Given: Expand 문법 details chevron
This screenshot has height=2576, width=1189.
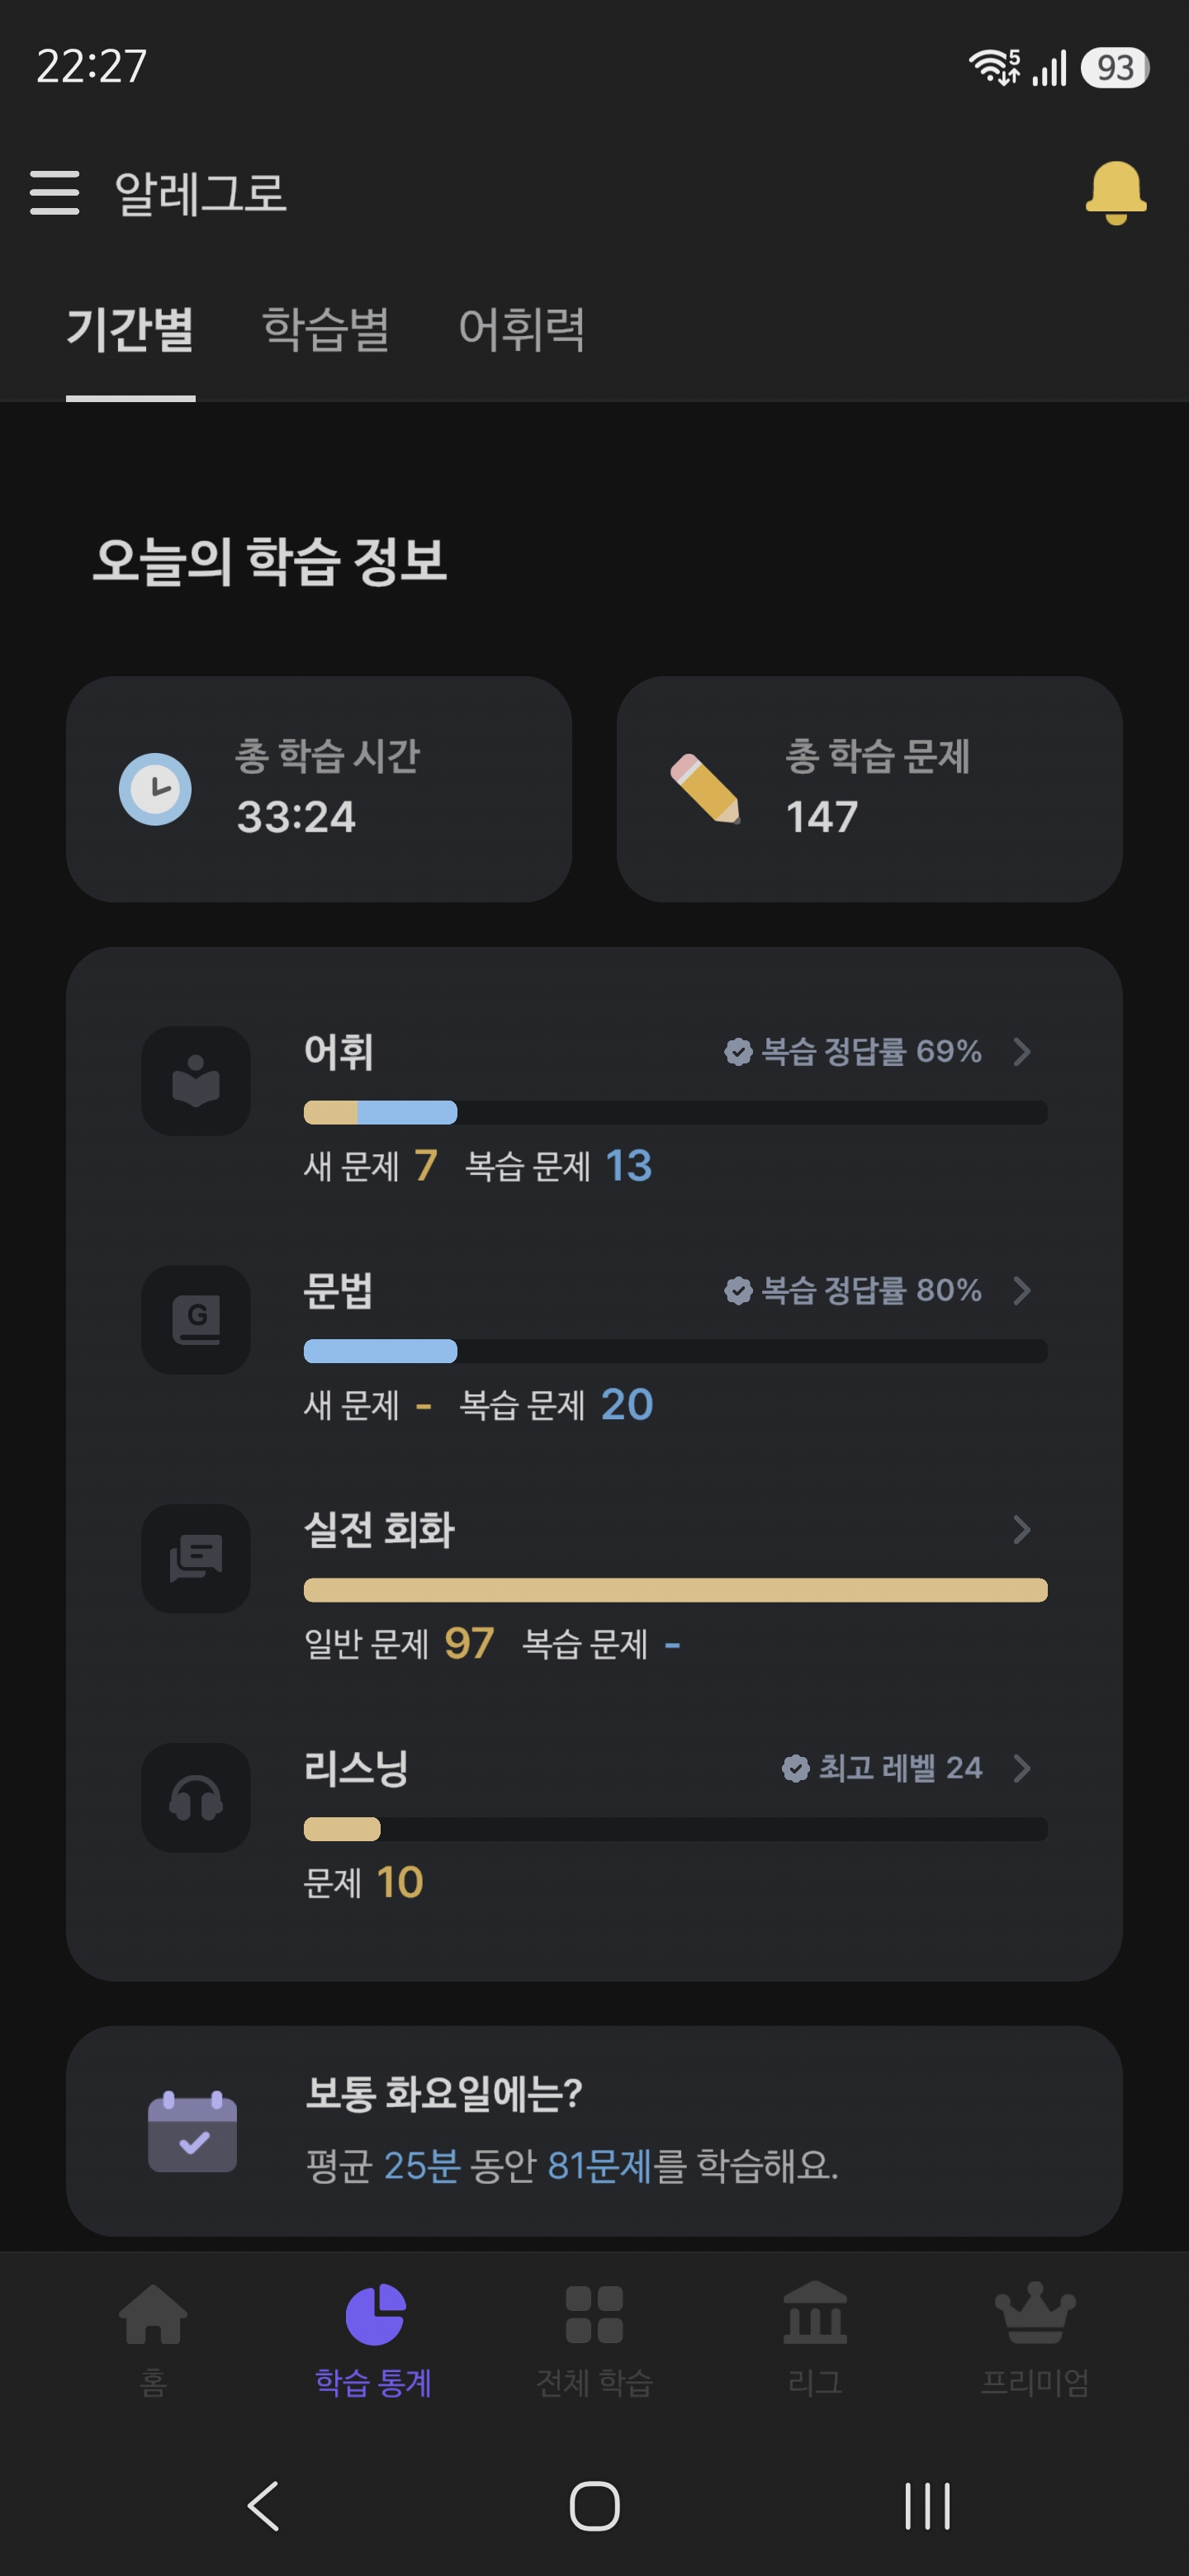Looking at the screenshot, I should coord(1021,1290).
